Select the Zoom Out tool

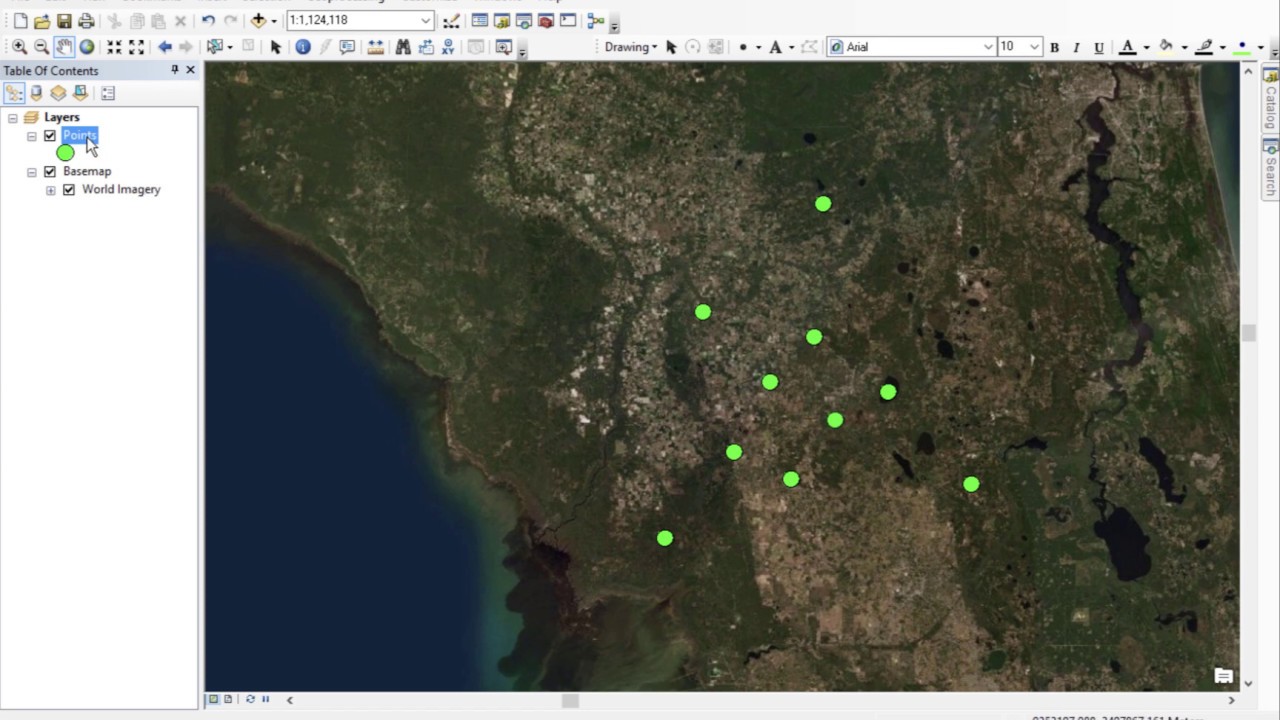pos(42,47)
